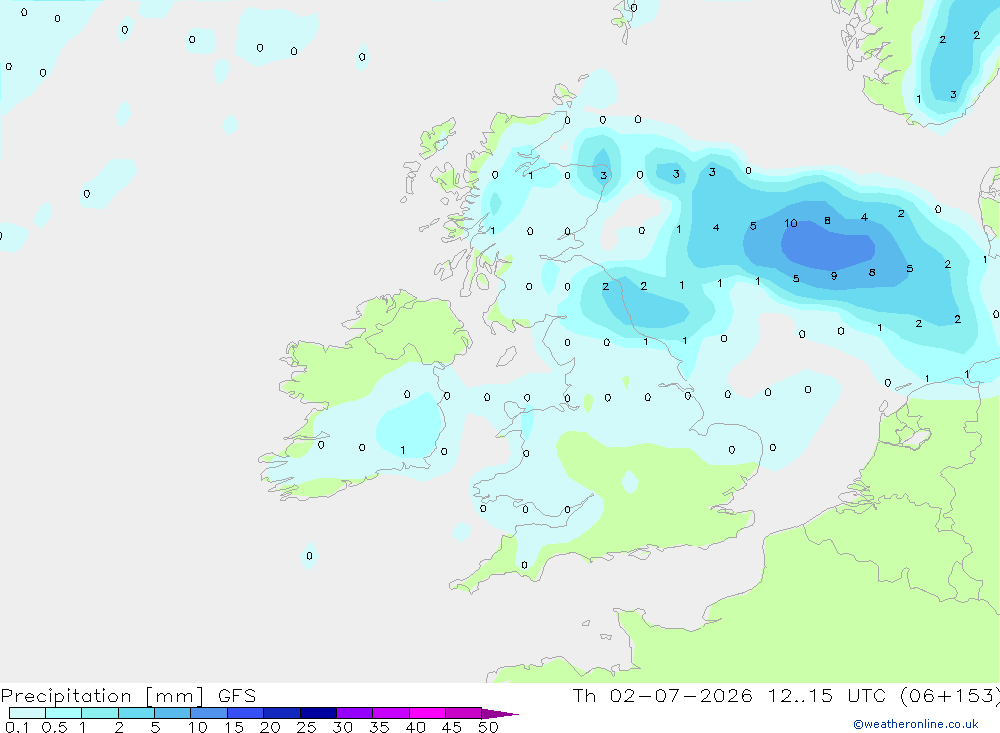
Task: Click the '50' legend scale label
Action: pos(488,727)
